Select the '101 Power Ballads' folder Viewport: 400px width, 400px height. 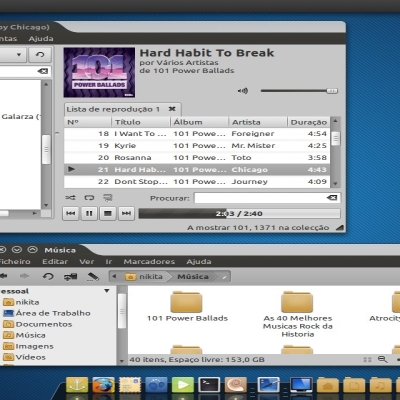coord(187,307)
